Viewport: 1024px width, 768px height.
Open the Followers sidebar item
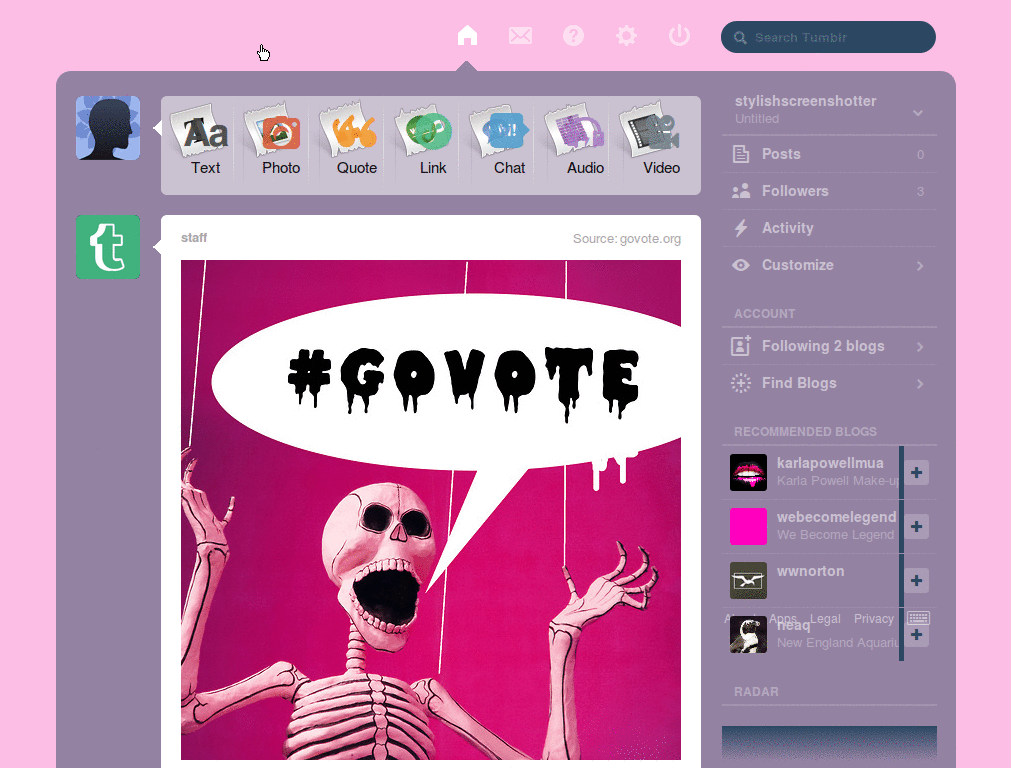[829, 191]
